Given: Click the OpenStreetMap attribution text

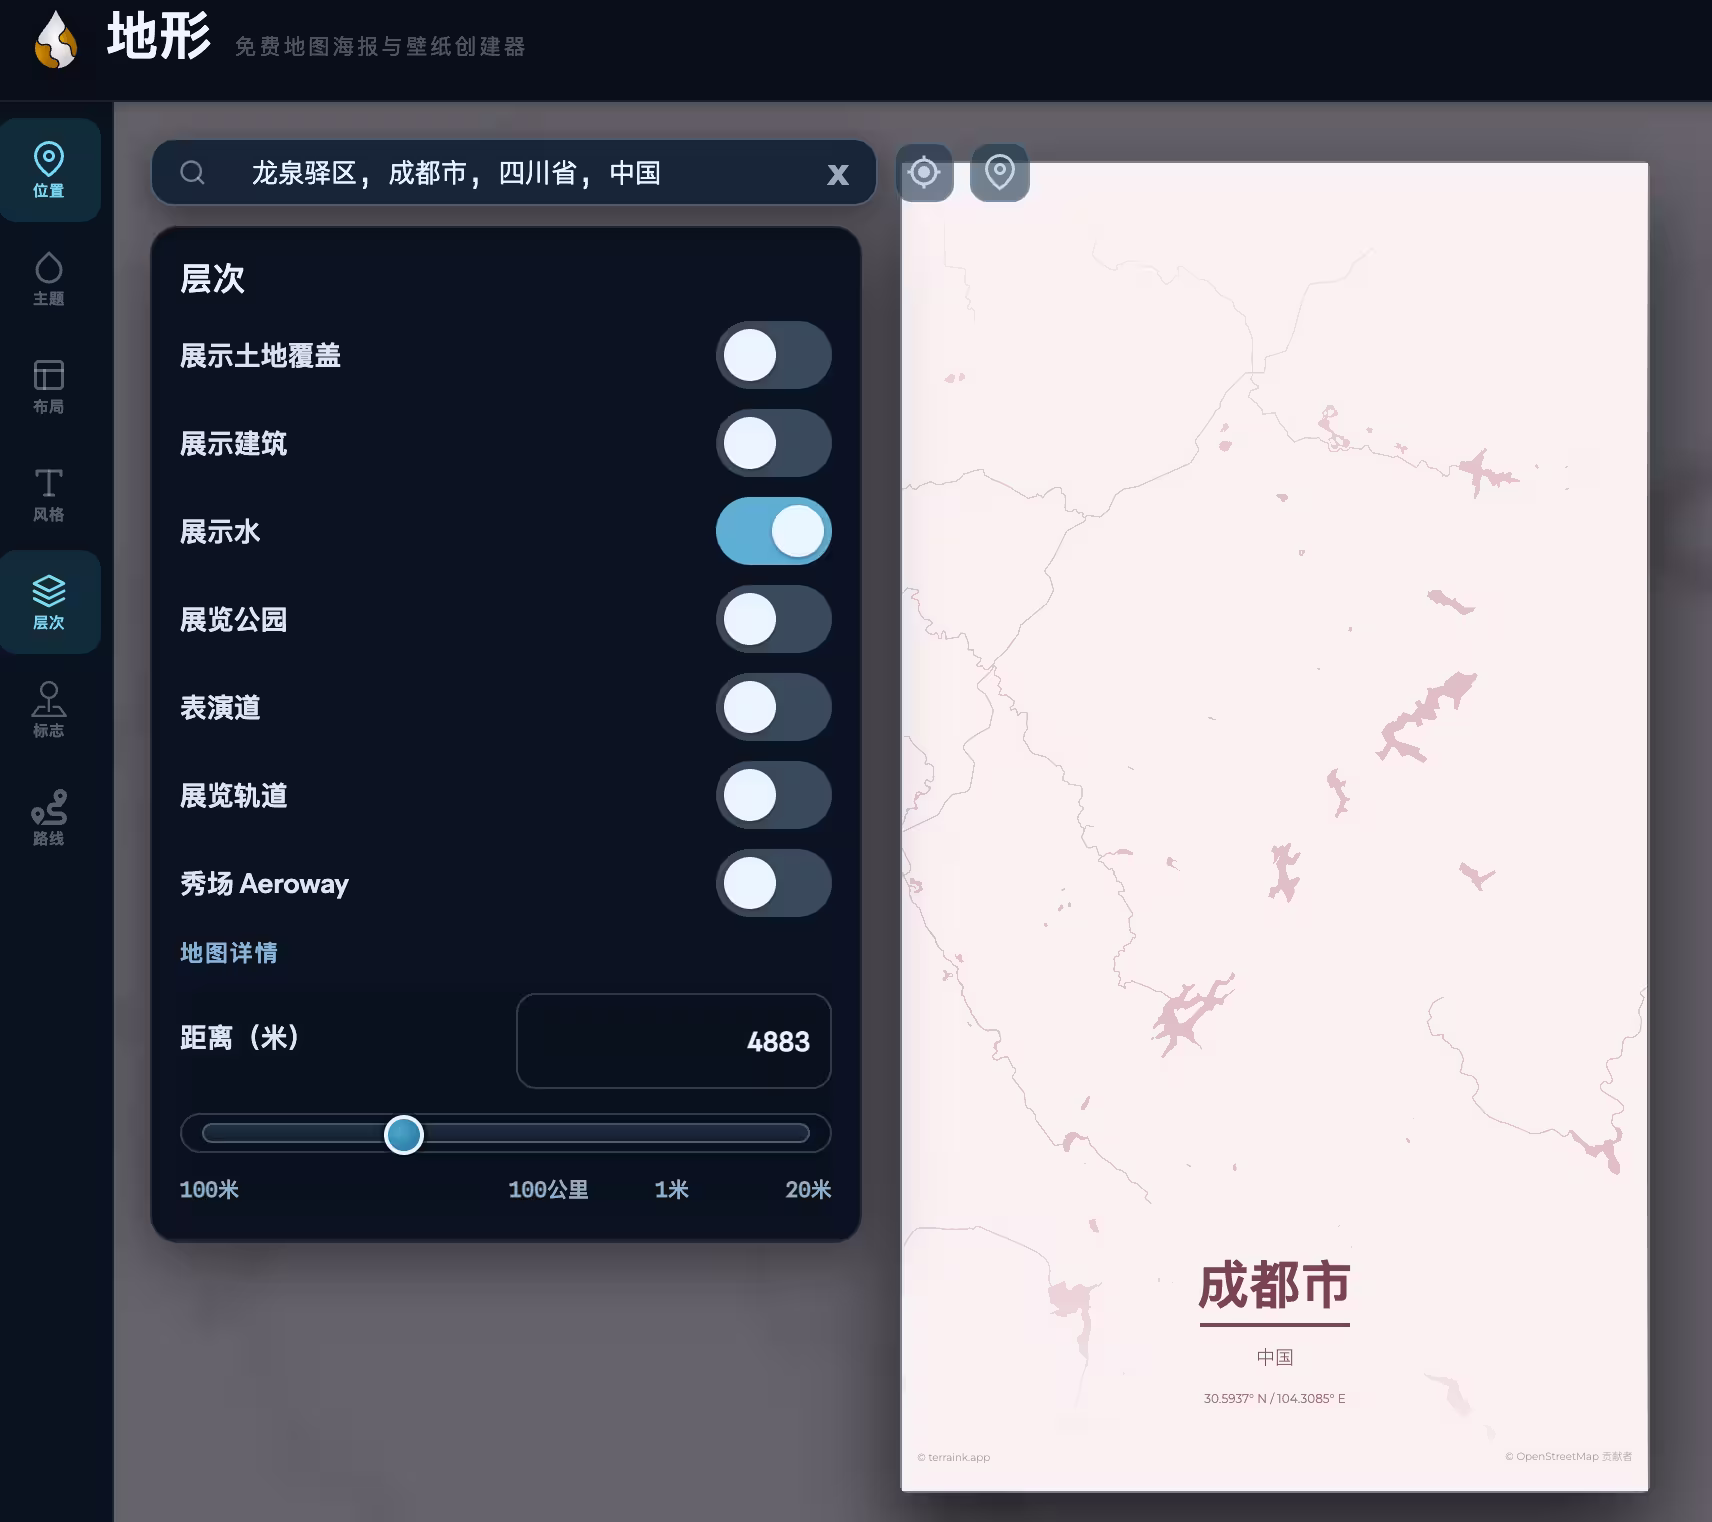Looking at the screenshot, I should pos(1568,1456).
